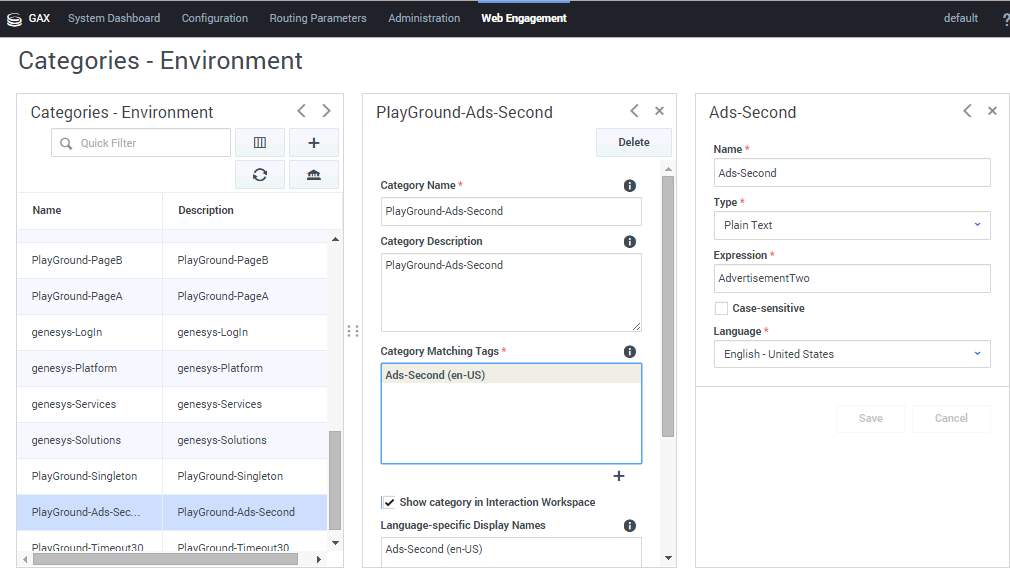The image size is (1010, 568).
Task: Open the Routing Parameters menu
Action: 318,18
